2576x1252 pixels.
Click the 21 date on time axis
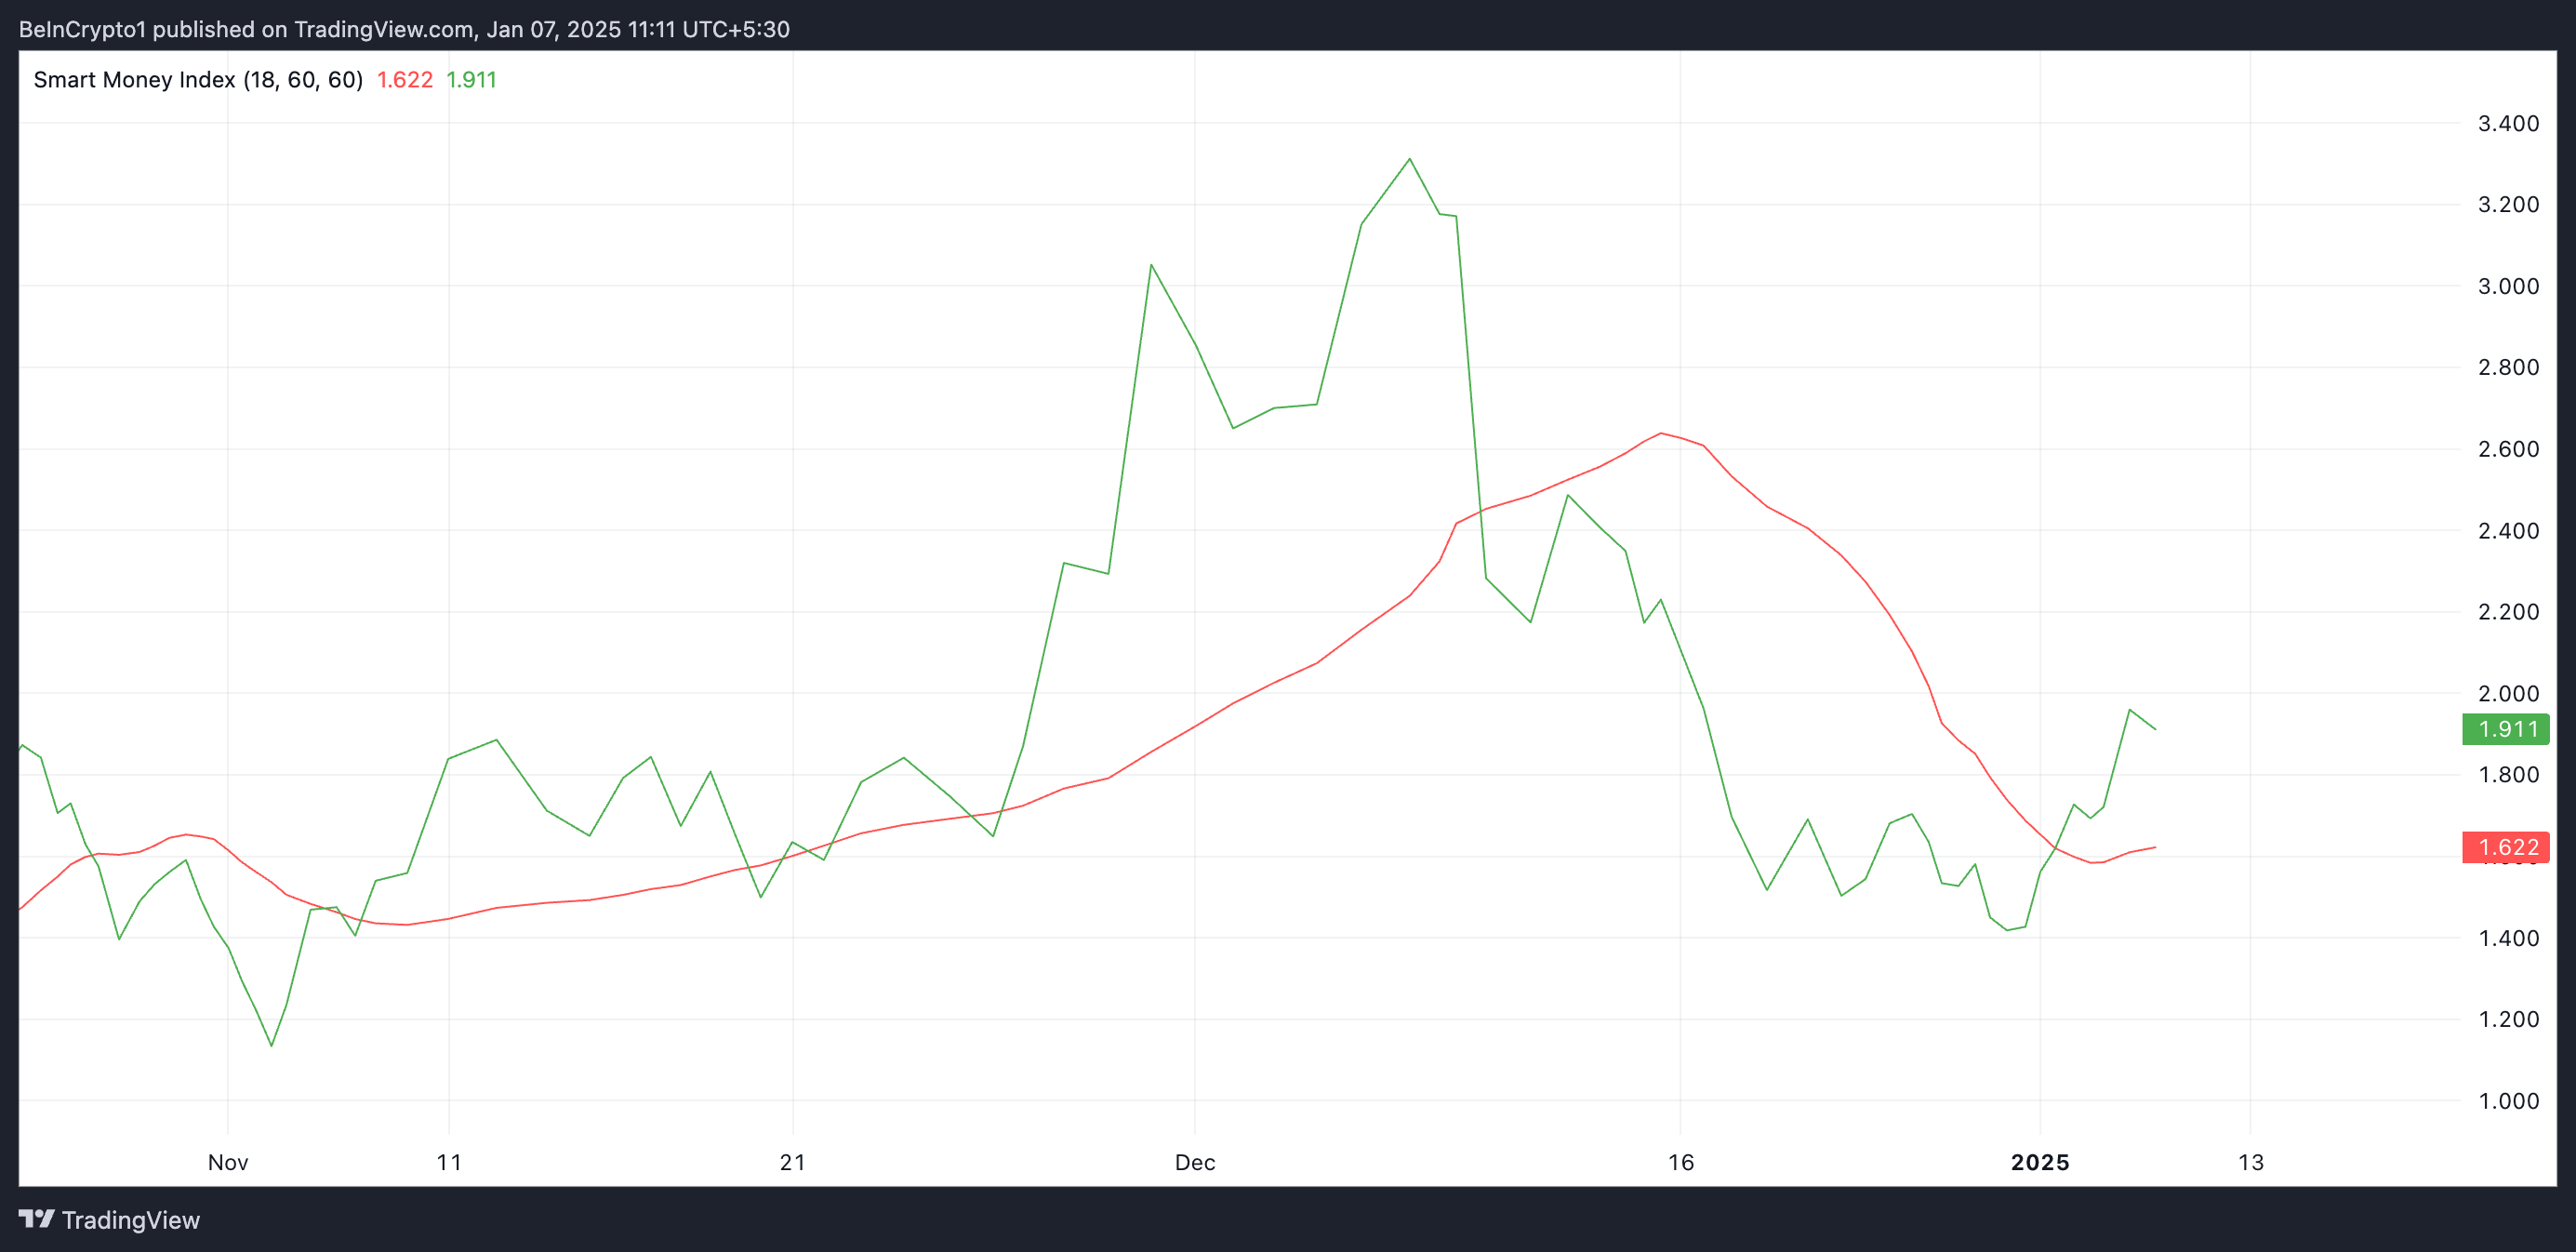click(x=793, y=1162)
